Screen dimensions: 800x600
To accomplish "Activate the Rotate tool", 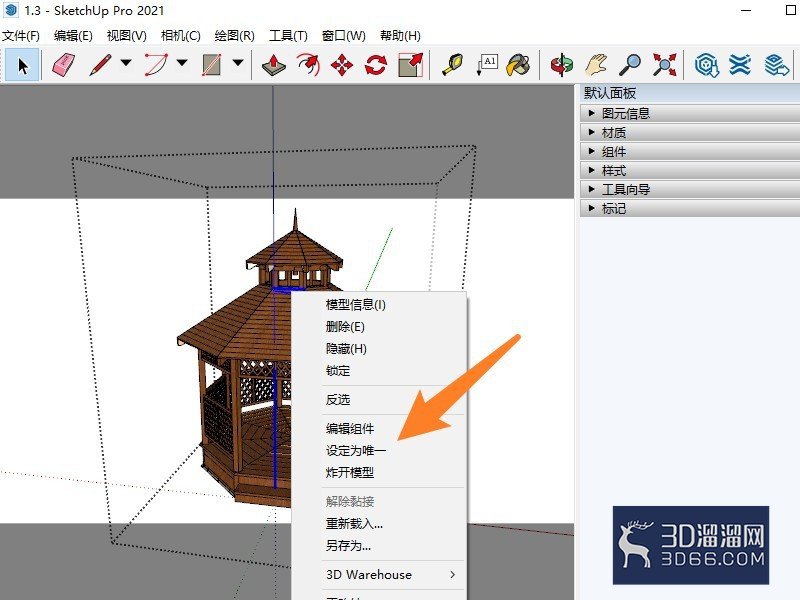I will pos(376,65).
